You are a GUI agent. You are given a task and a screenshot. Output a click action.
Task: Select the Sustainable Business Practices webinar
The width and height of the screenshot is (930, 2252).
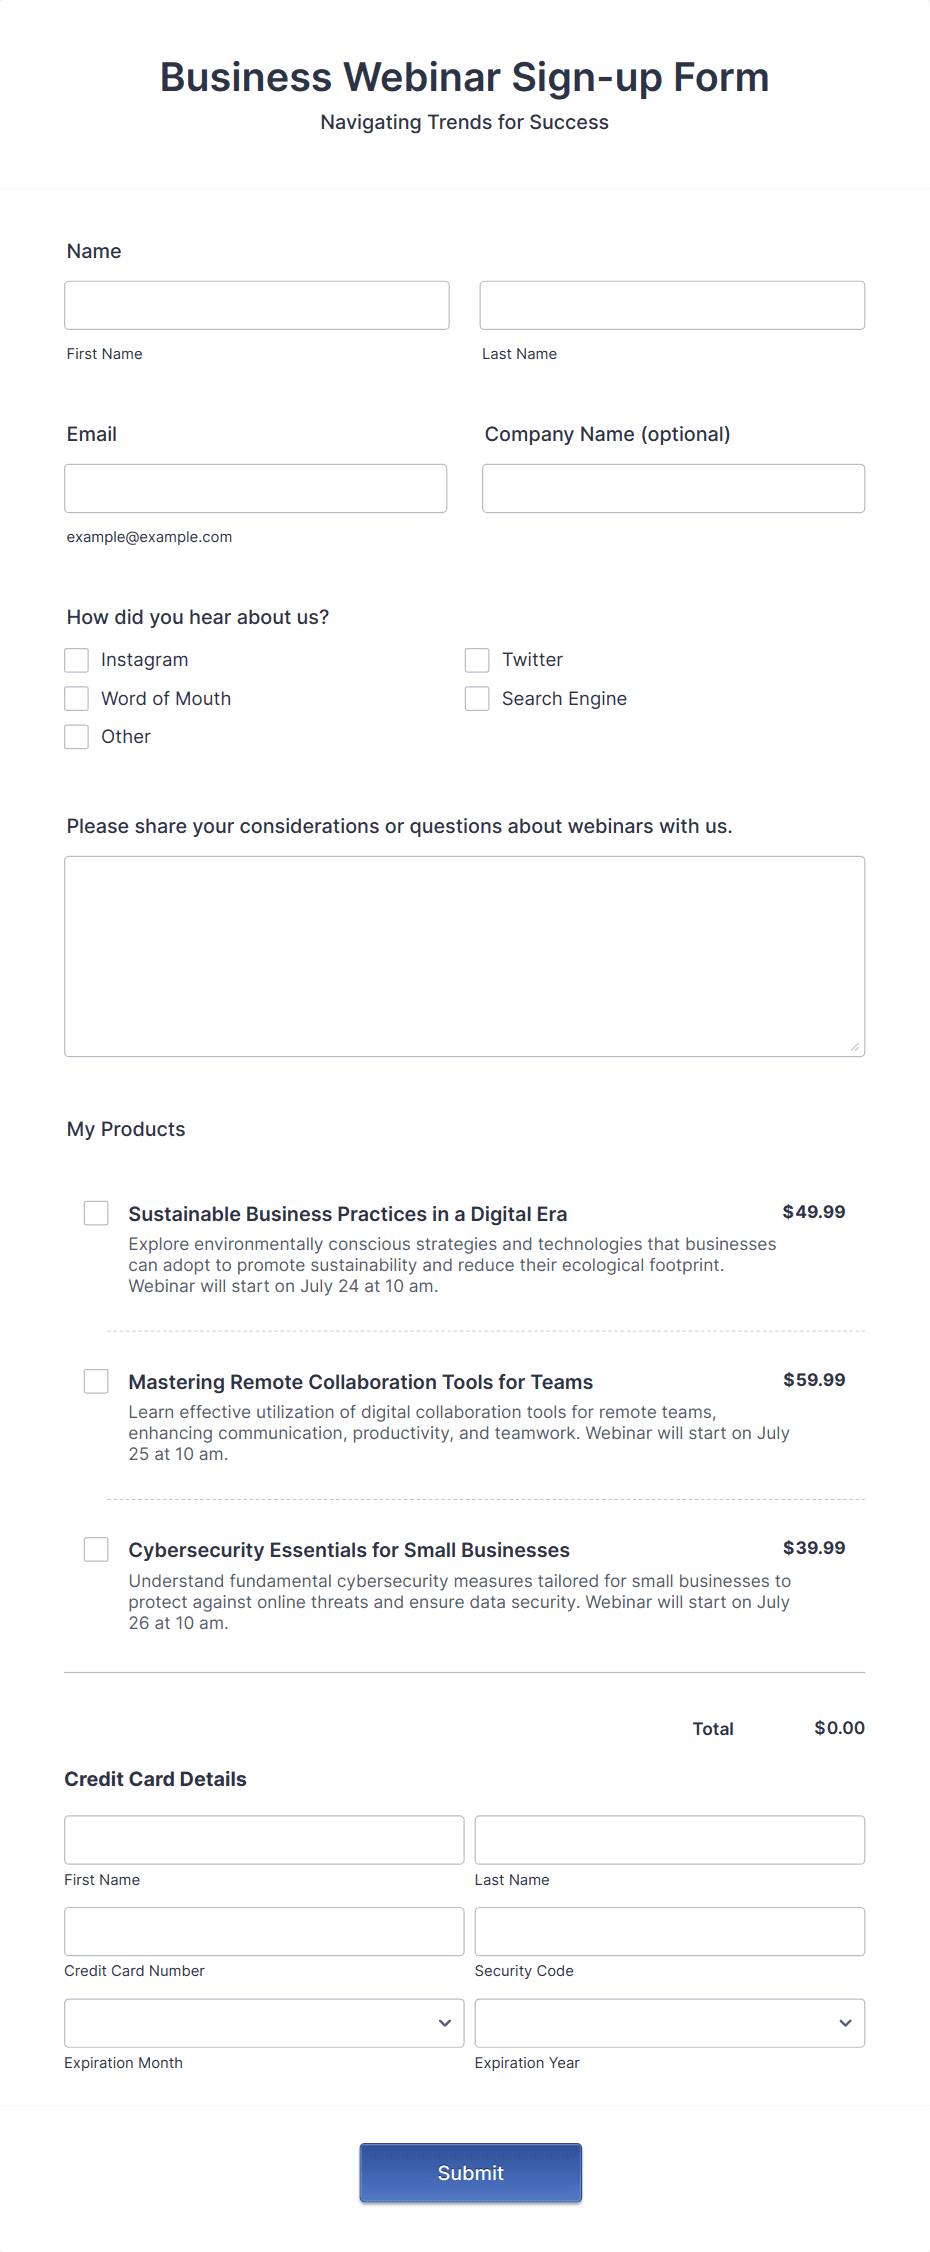[x=95, y=1213]
